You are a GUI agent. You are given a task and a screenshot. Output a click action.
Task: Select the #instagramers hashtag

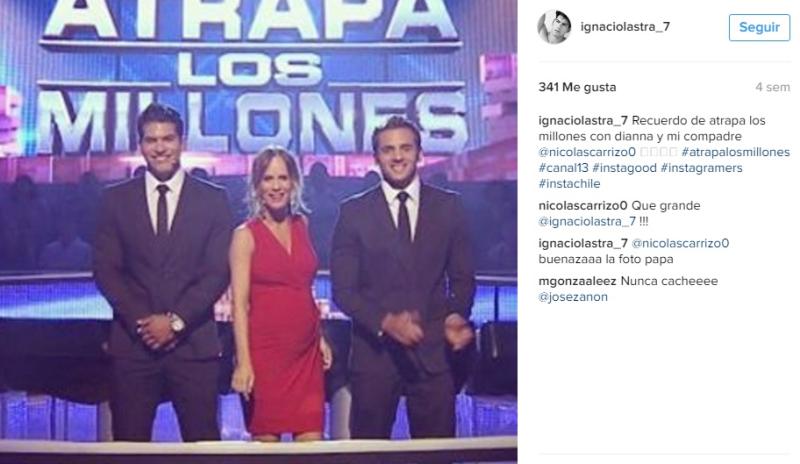pyautogui.click(x=702, y=168)
